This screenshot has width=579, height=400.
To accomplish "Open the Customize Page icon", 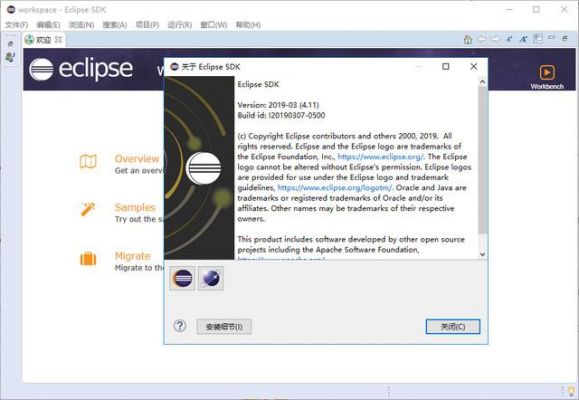I will tap(538, 39).
